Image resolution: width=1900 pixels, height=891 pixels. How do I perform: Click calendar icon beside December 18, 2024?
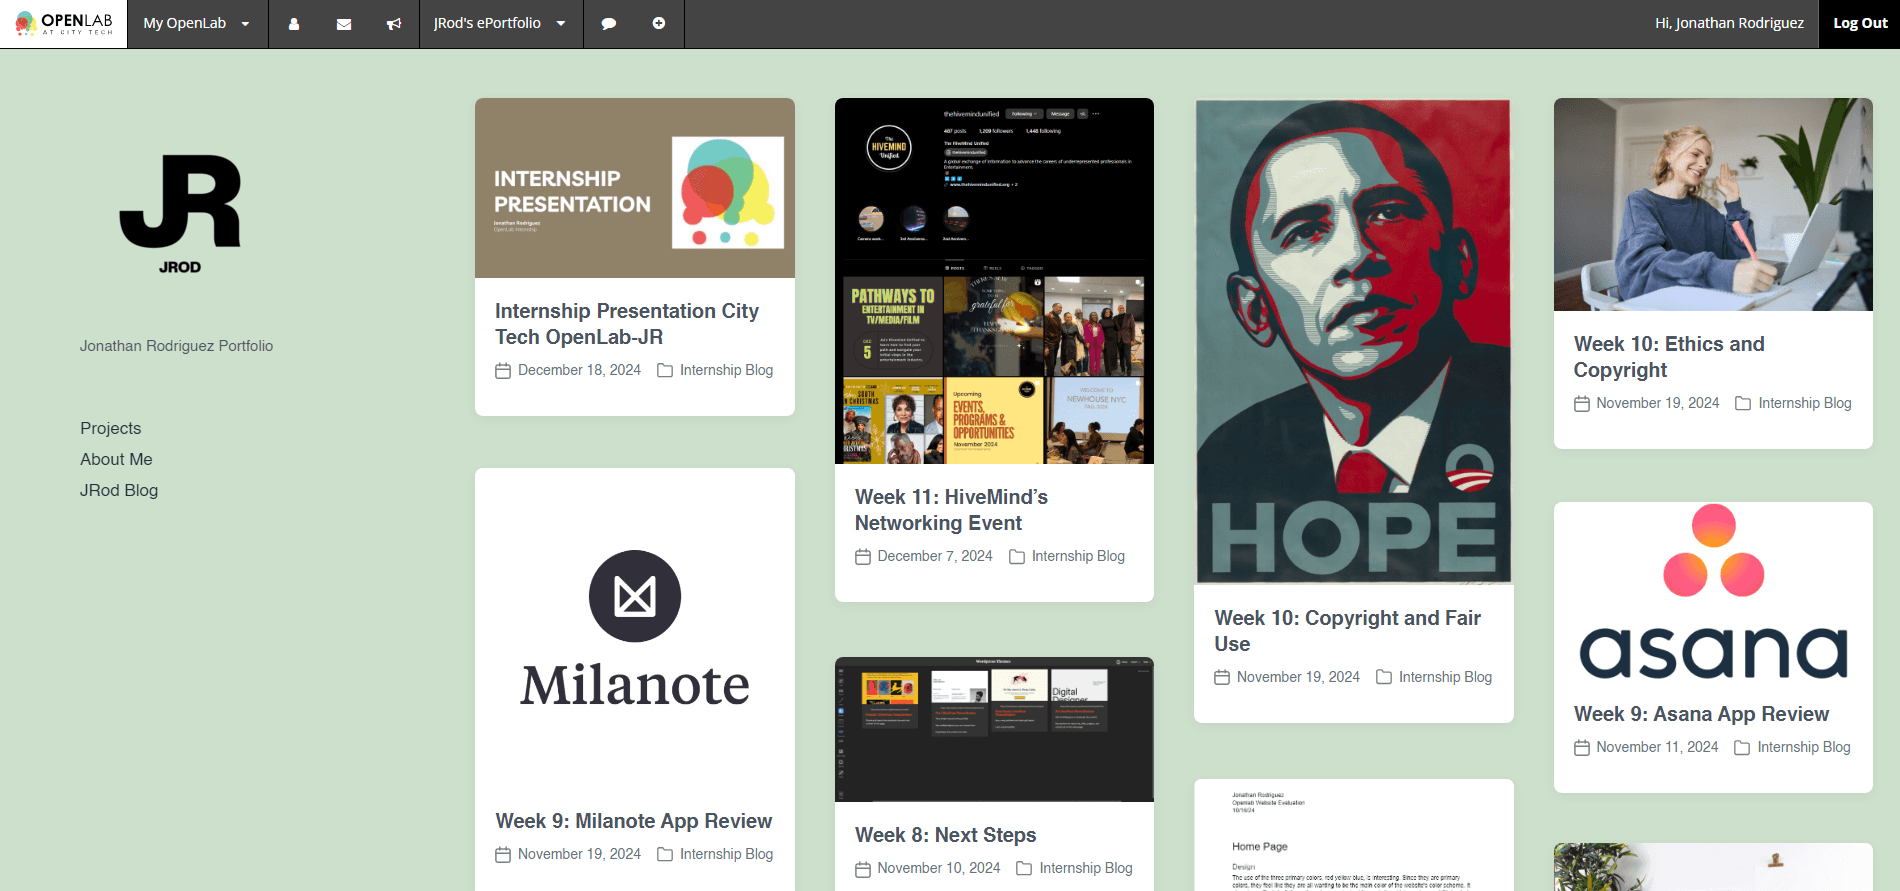click(503, 371)
